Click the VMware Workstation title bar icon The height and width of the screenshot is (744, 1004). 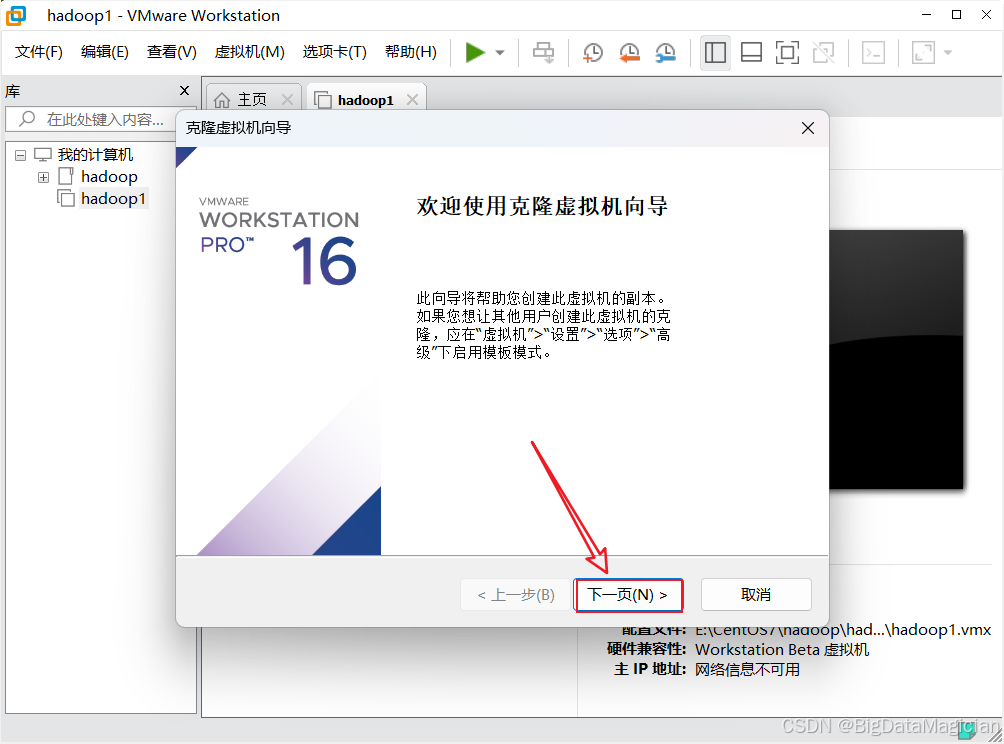coord(16,15)
